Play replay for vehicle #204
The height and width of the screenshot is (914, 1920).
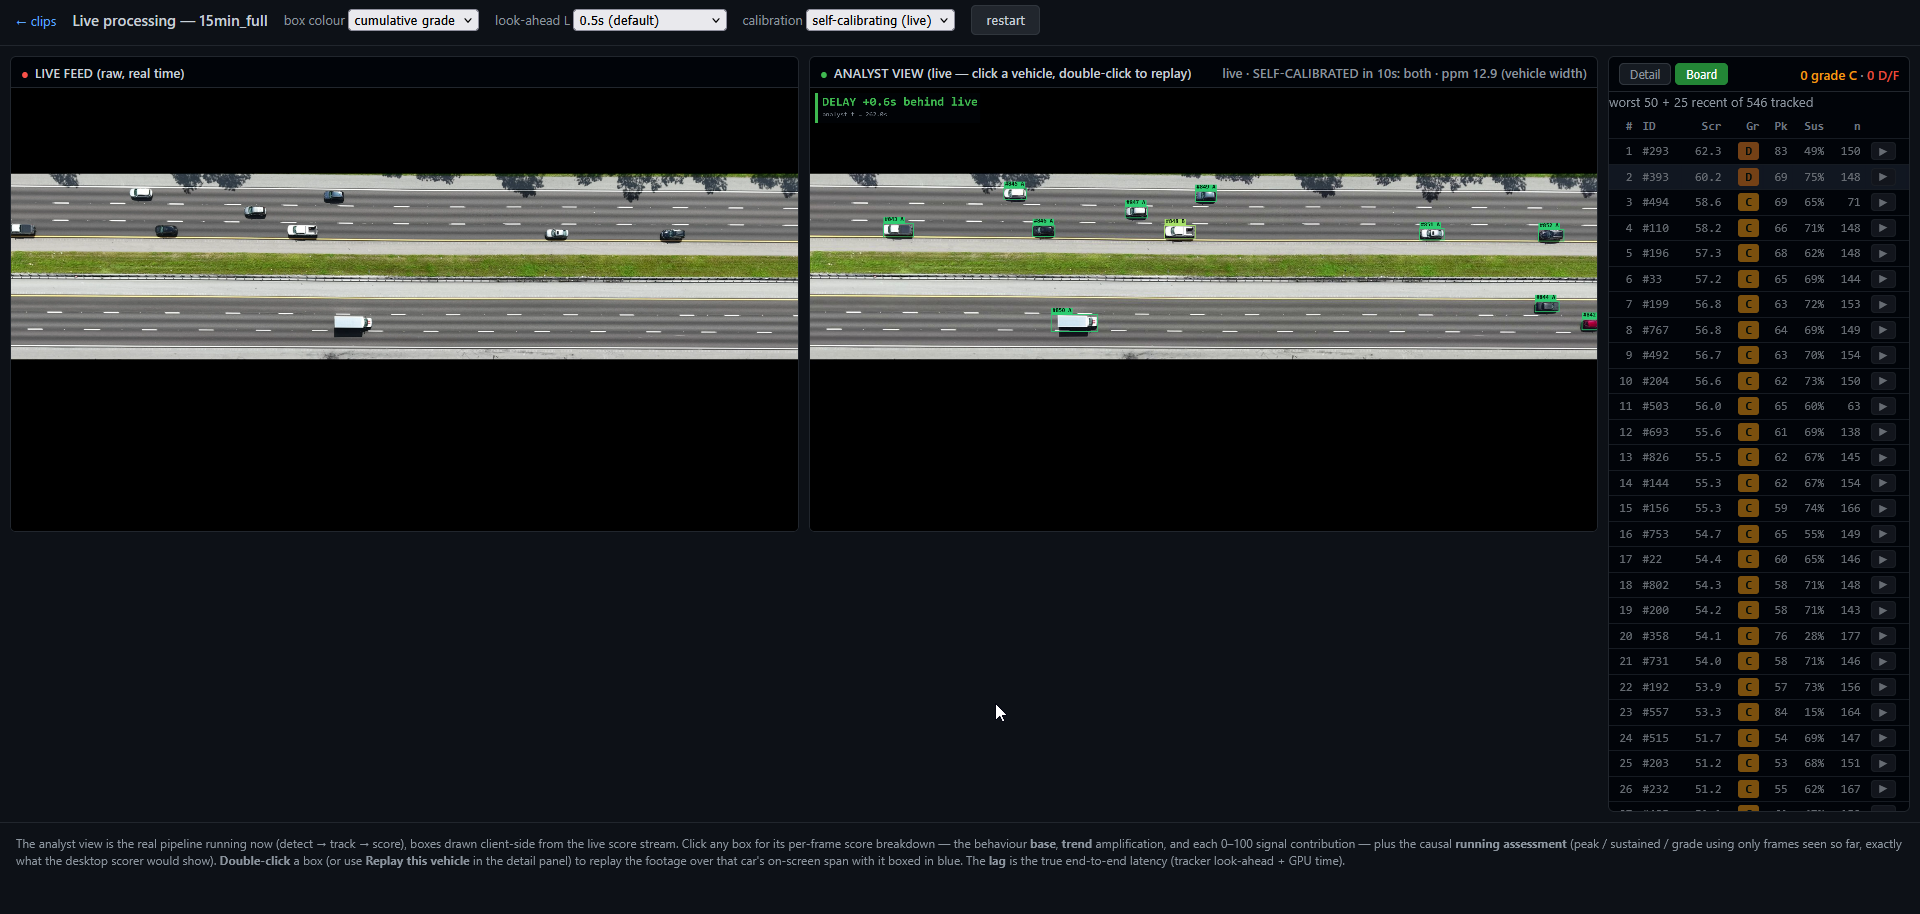point(1883,381)
